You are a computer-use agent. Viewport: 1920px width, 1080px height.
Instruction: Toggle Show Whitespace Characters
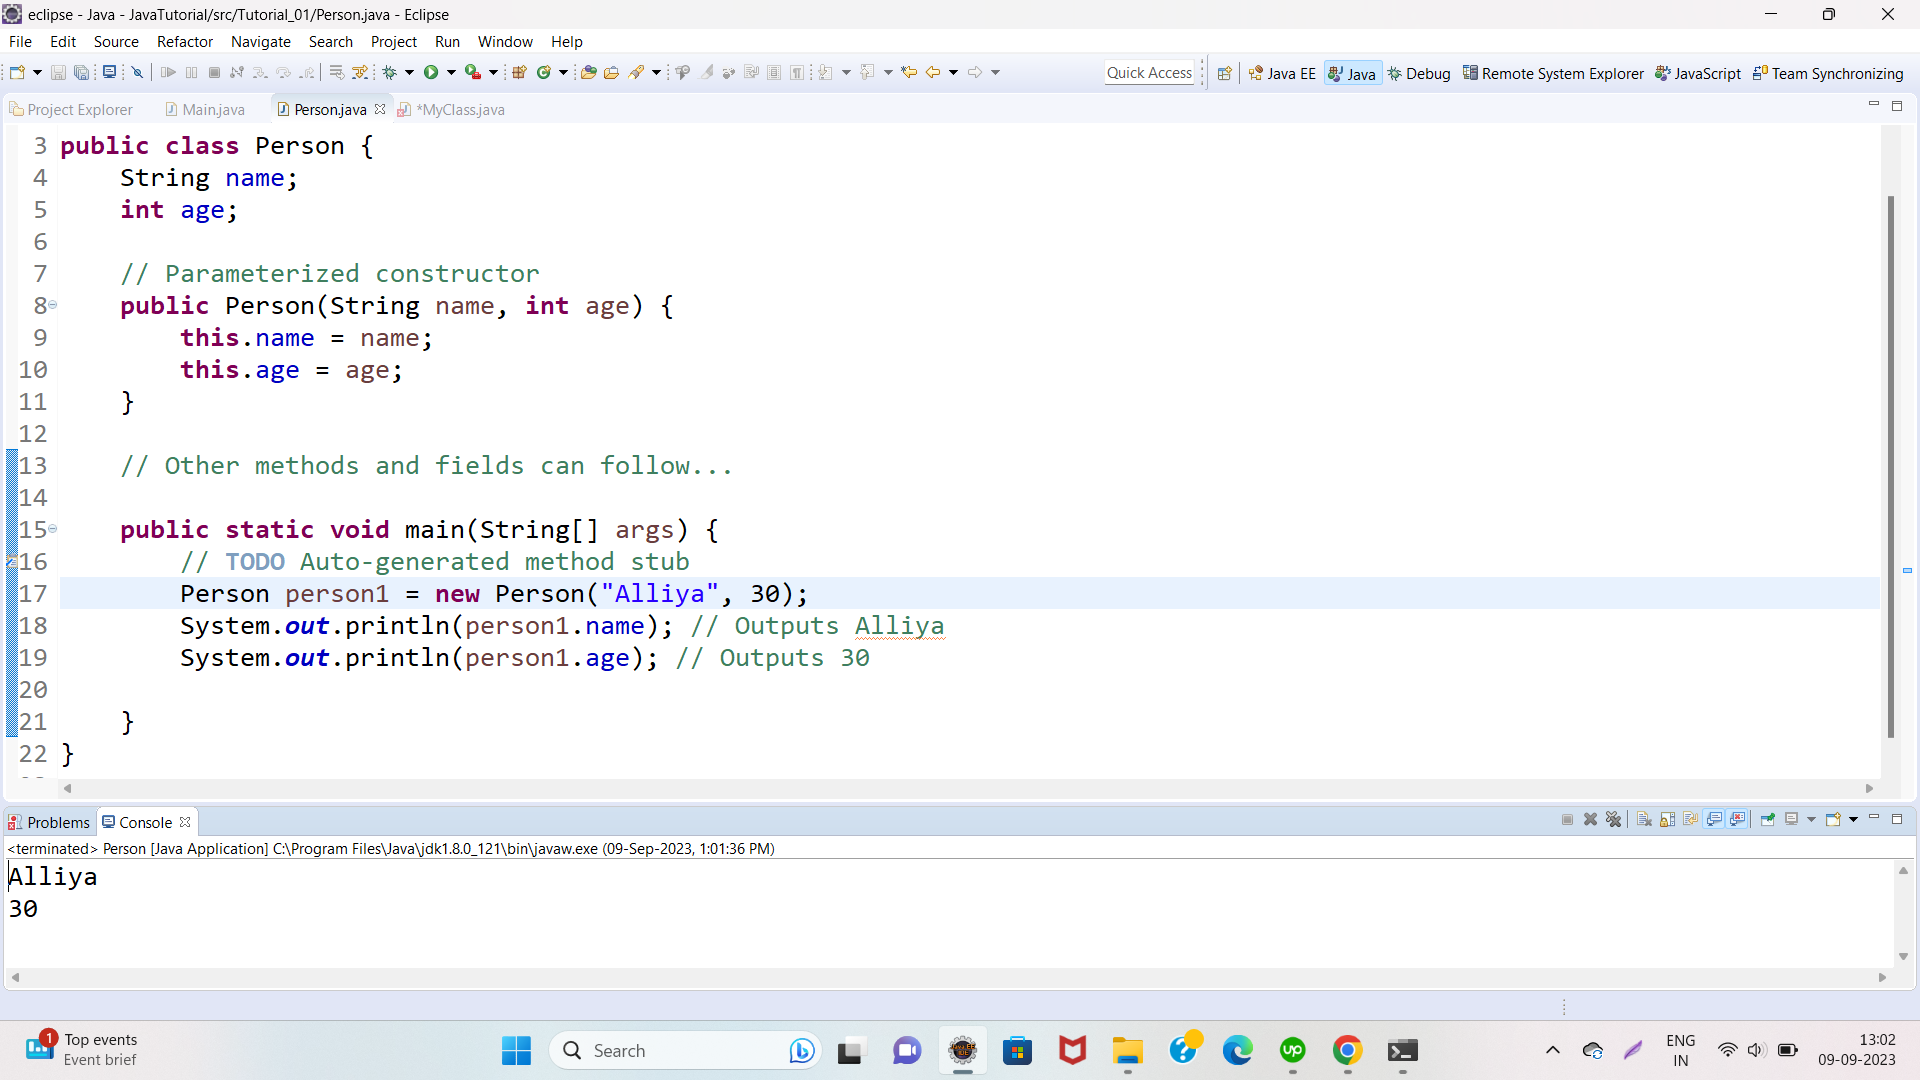[x=797, y=72]
